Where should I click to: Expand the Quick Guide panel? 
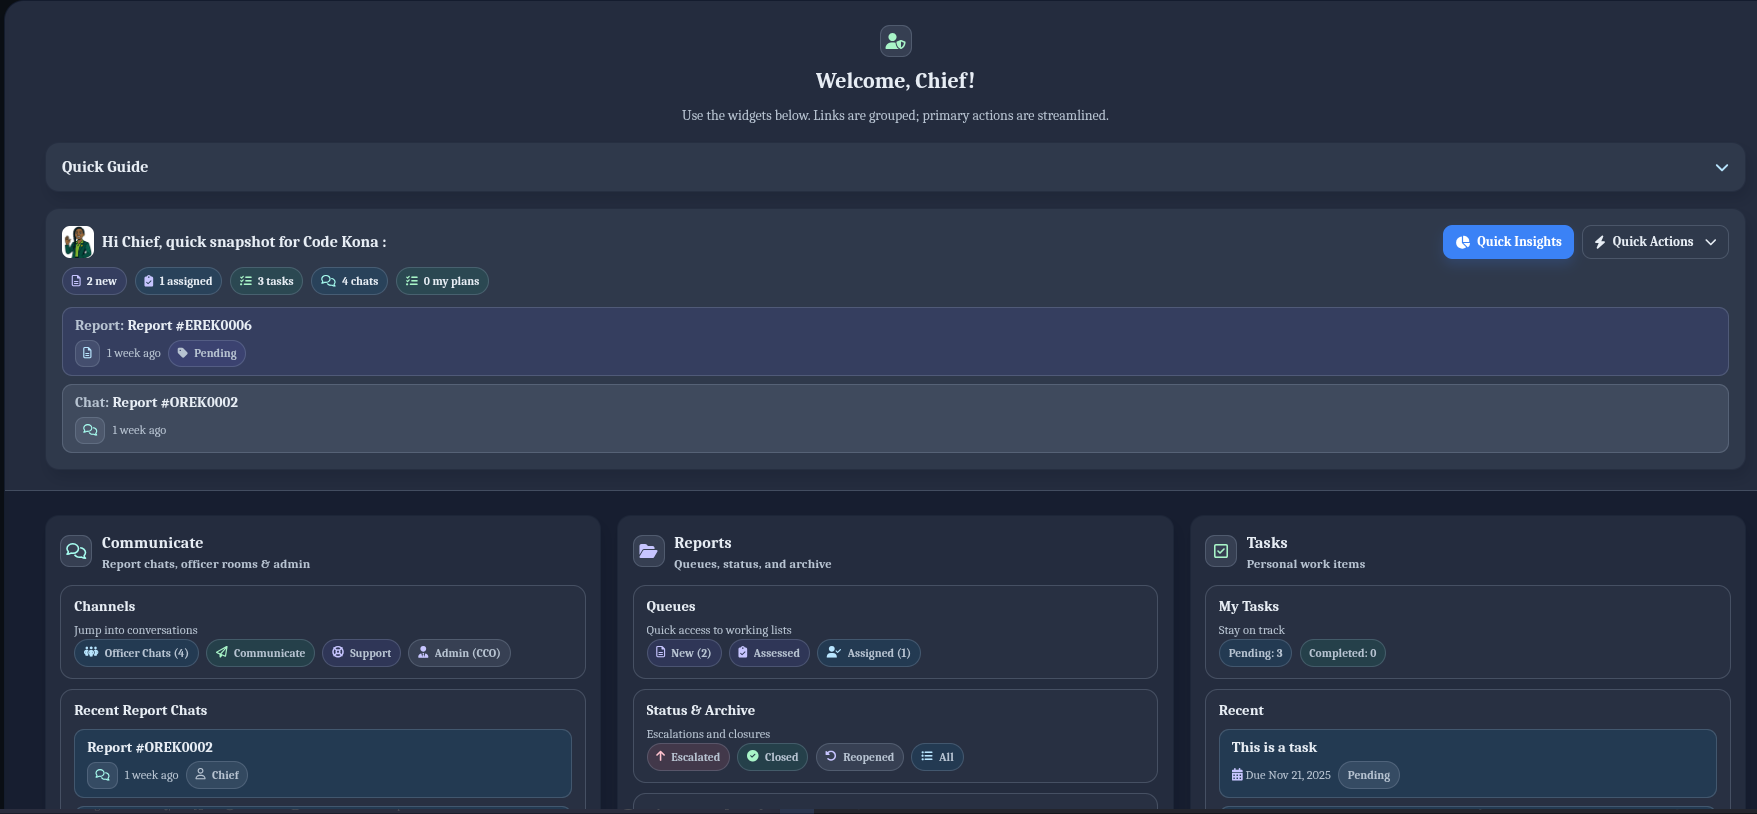pos(1721,167)
